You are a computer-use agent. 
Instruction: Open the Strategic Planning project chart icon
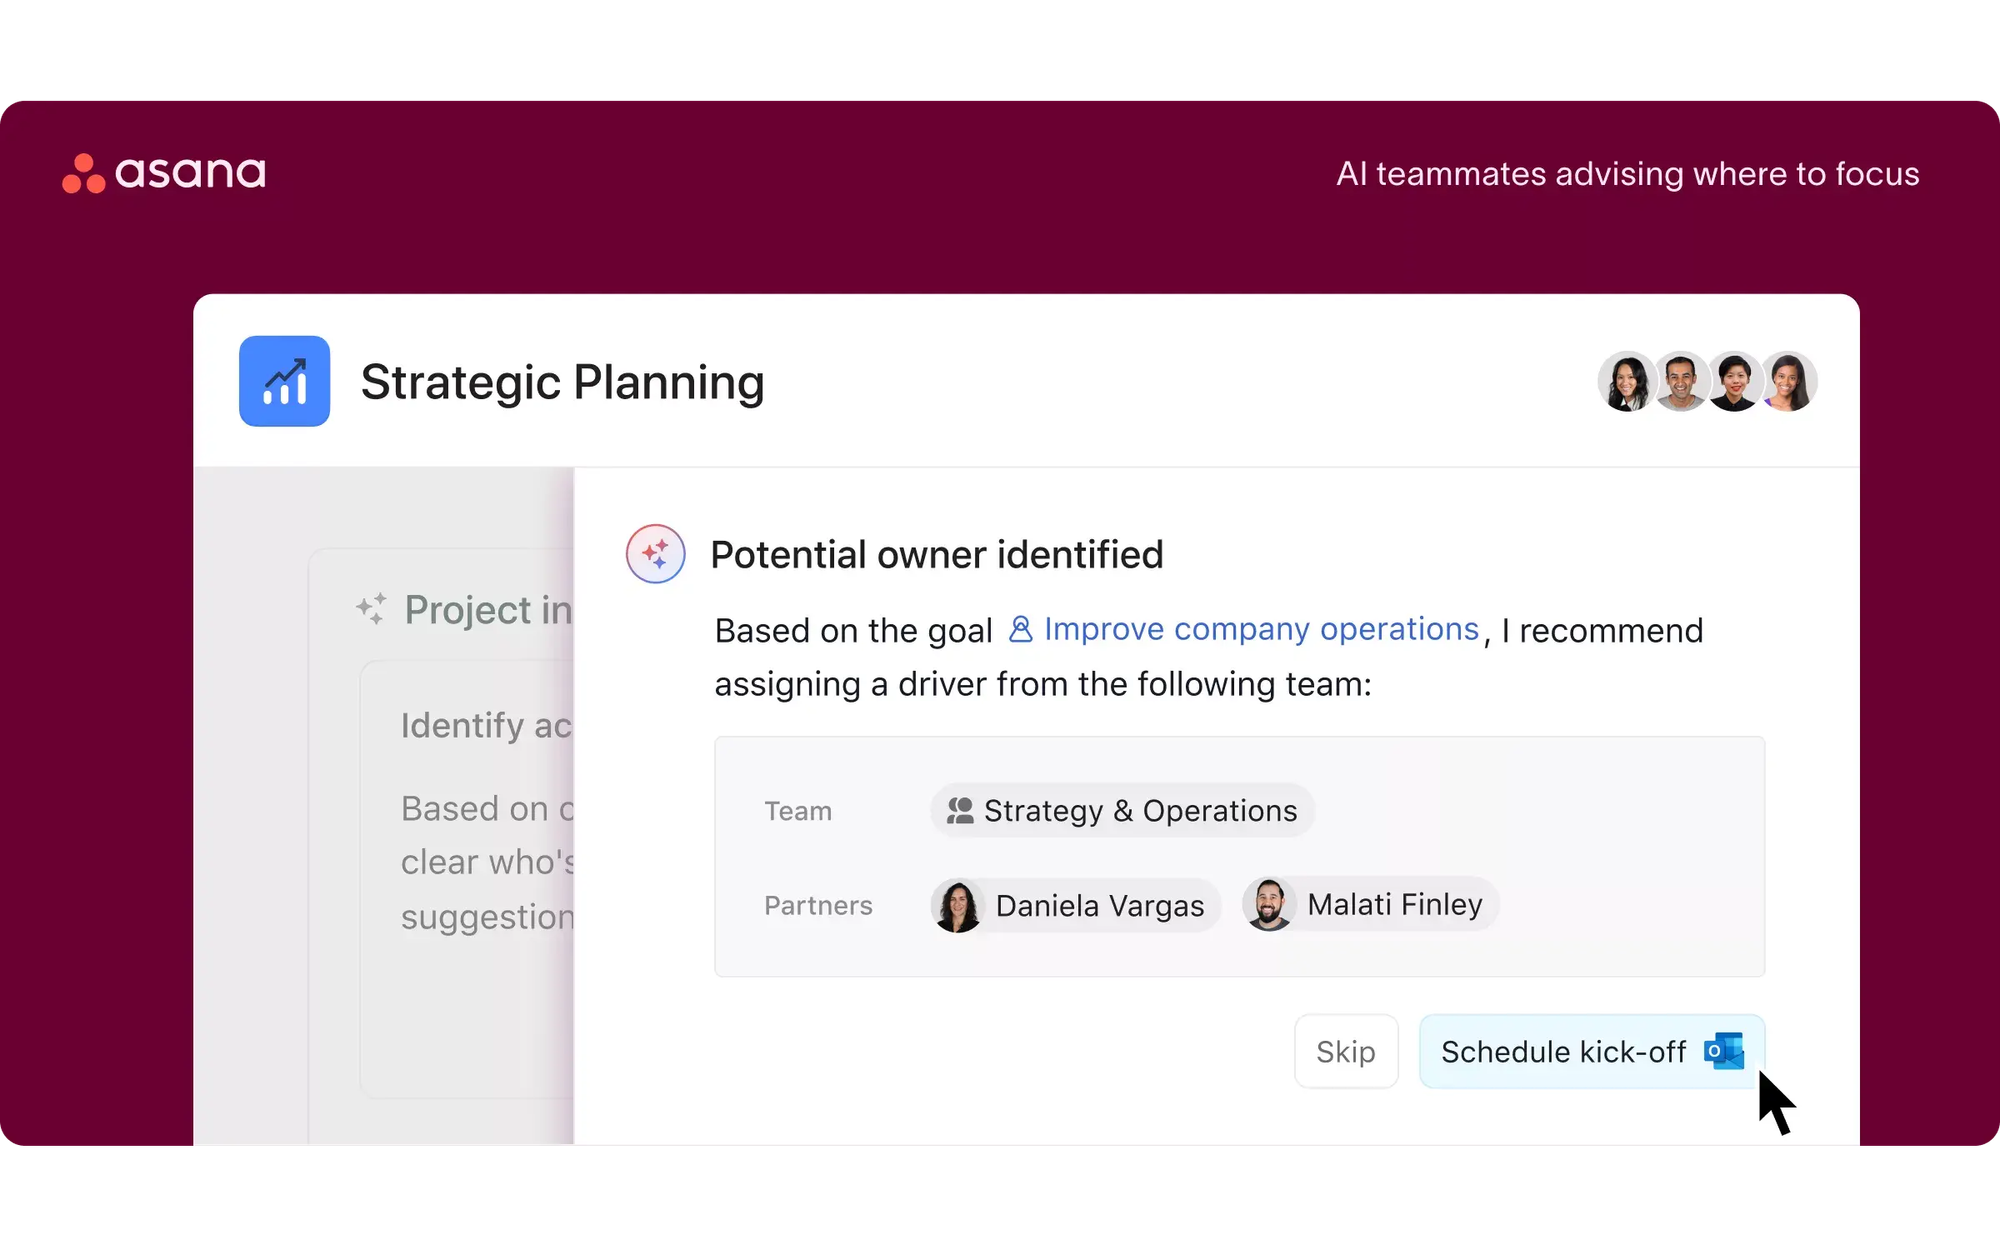(x=283, y=381)
